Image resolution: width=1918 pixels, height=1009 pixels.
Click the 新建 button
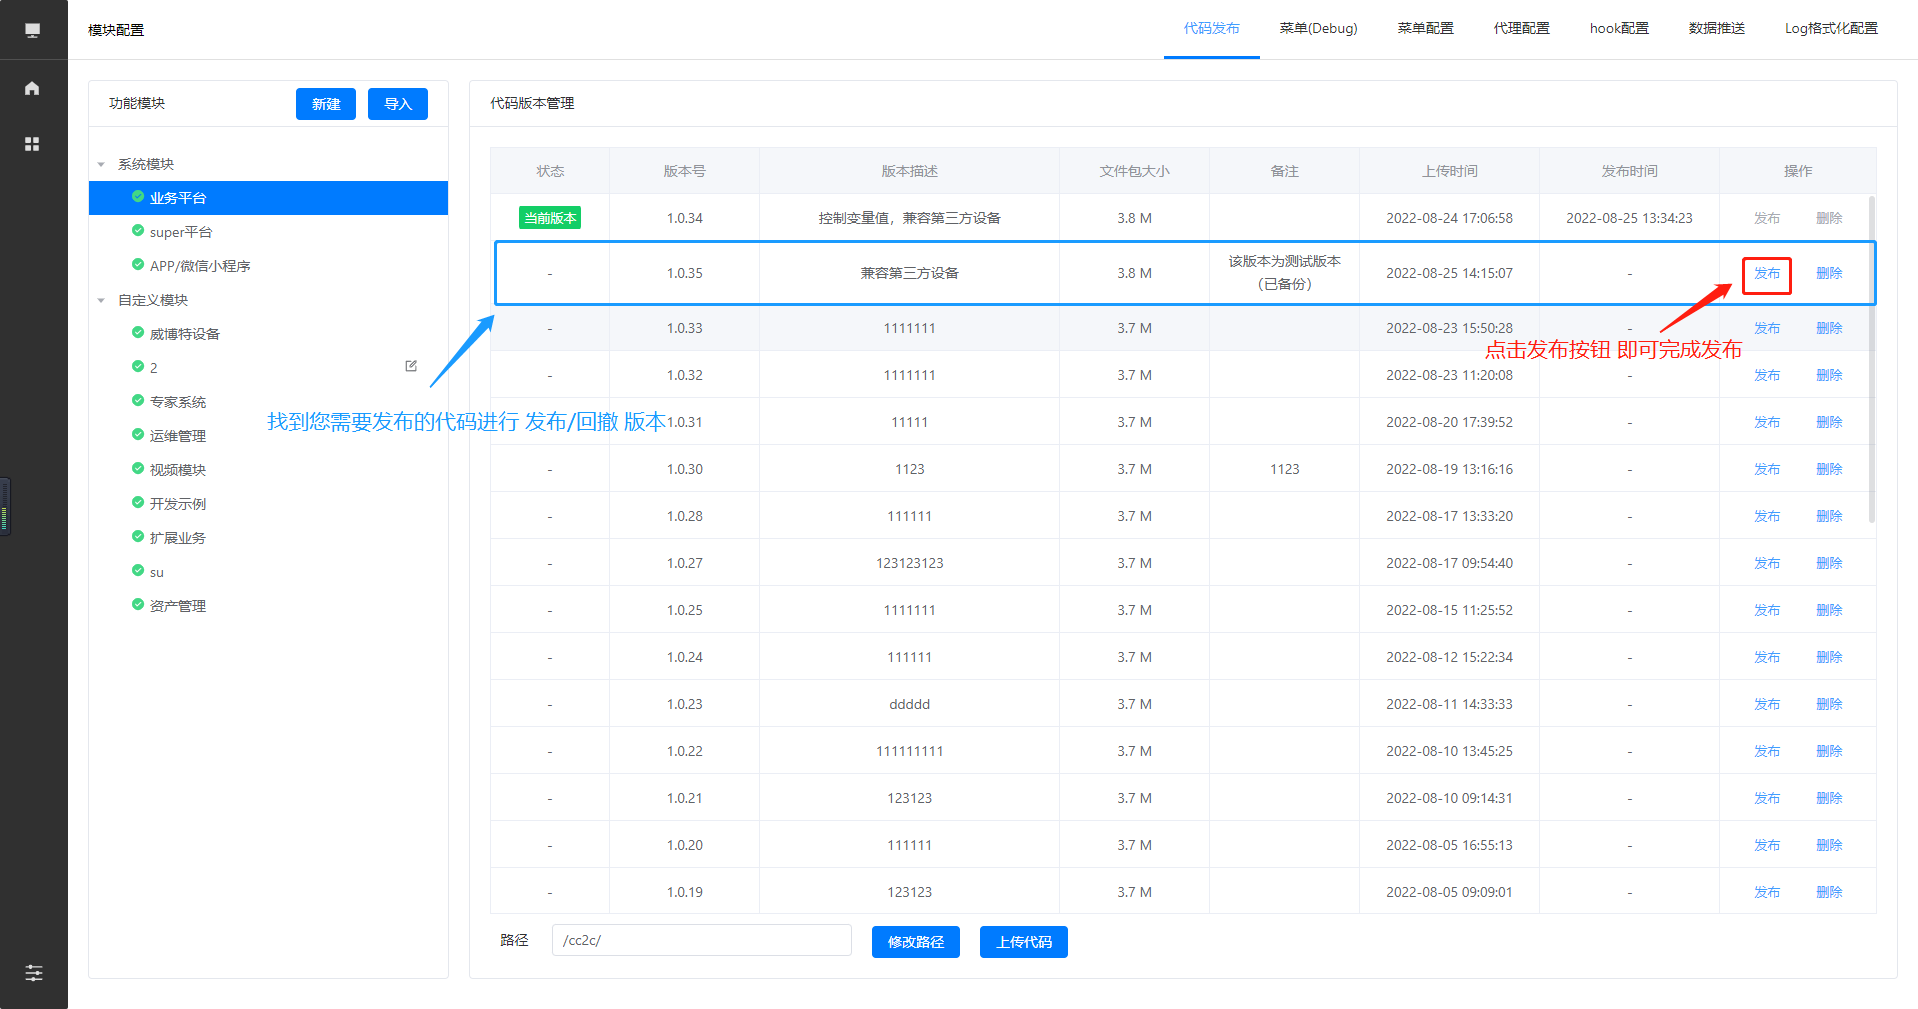[x=325, y=104]
